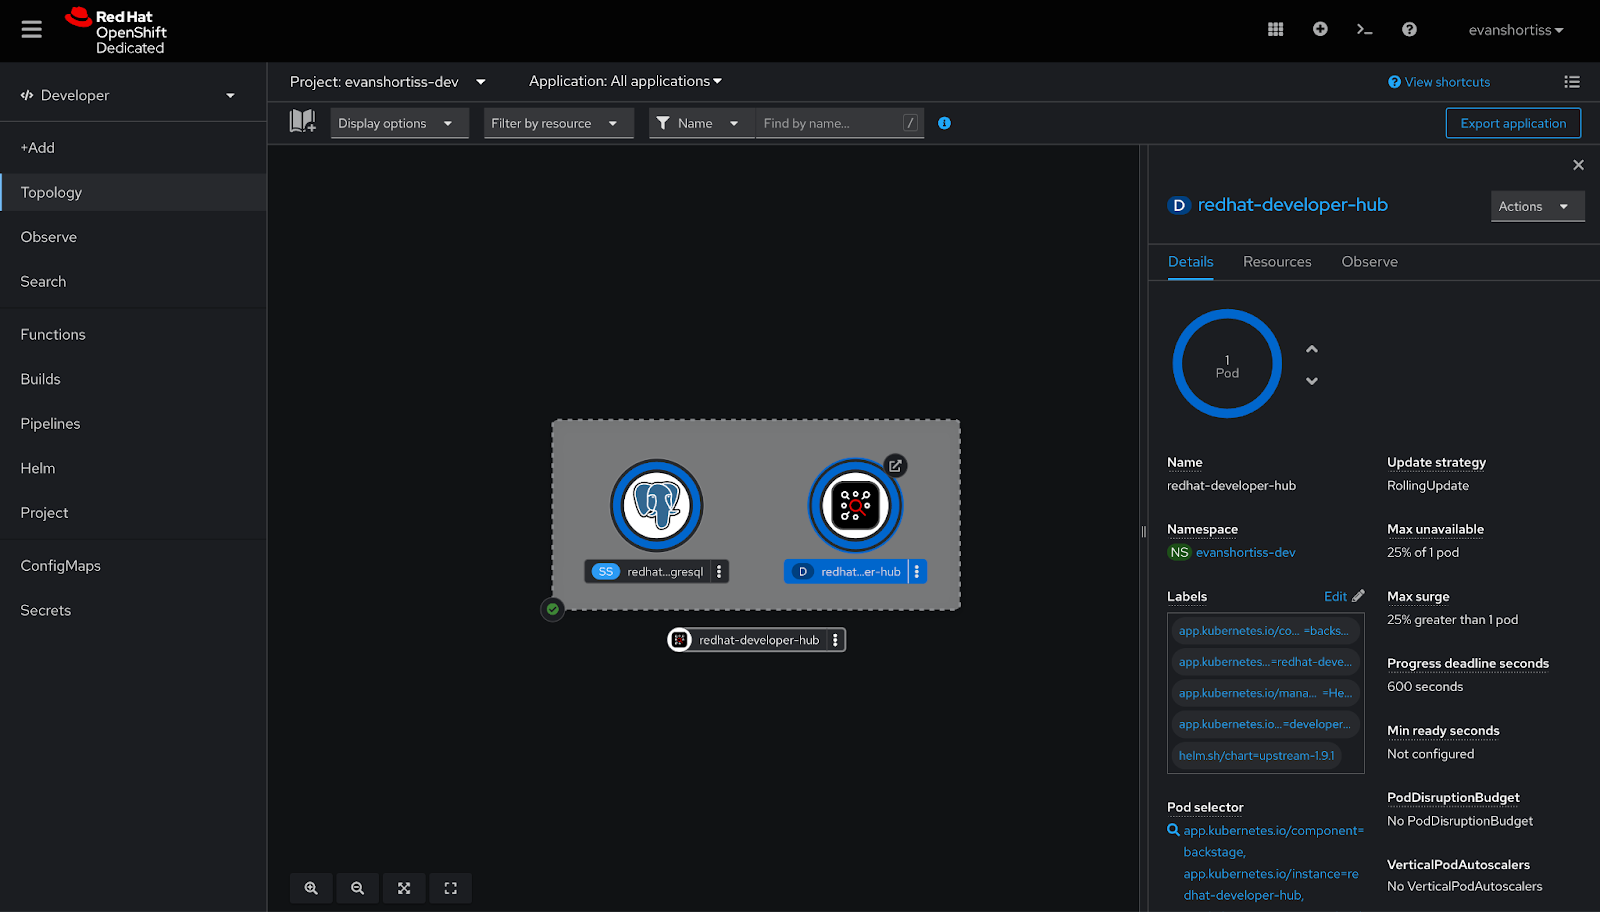Open Display options dropdown
The height and width of the screenshot is (912, 1600).
point(399,123)
